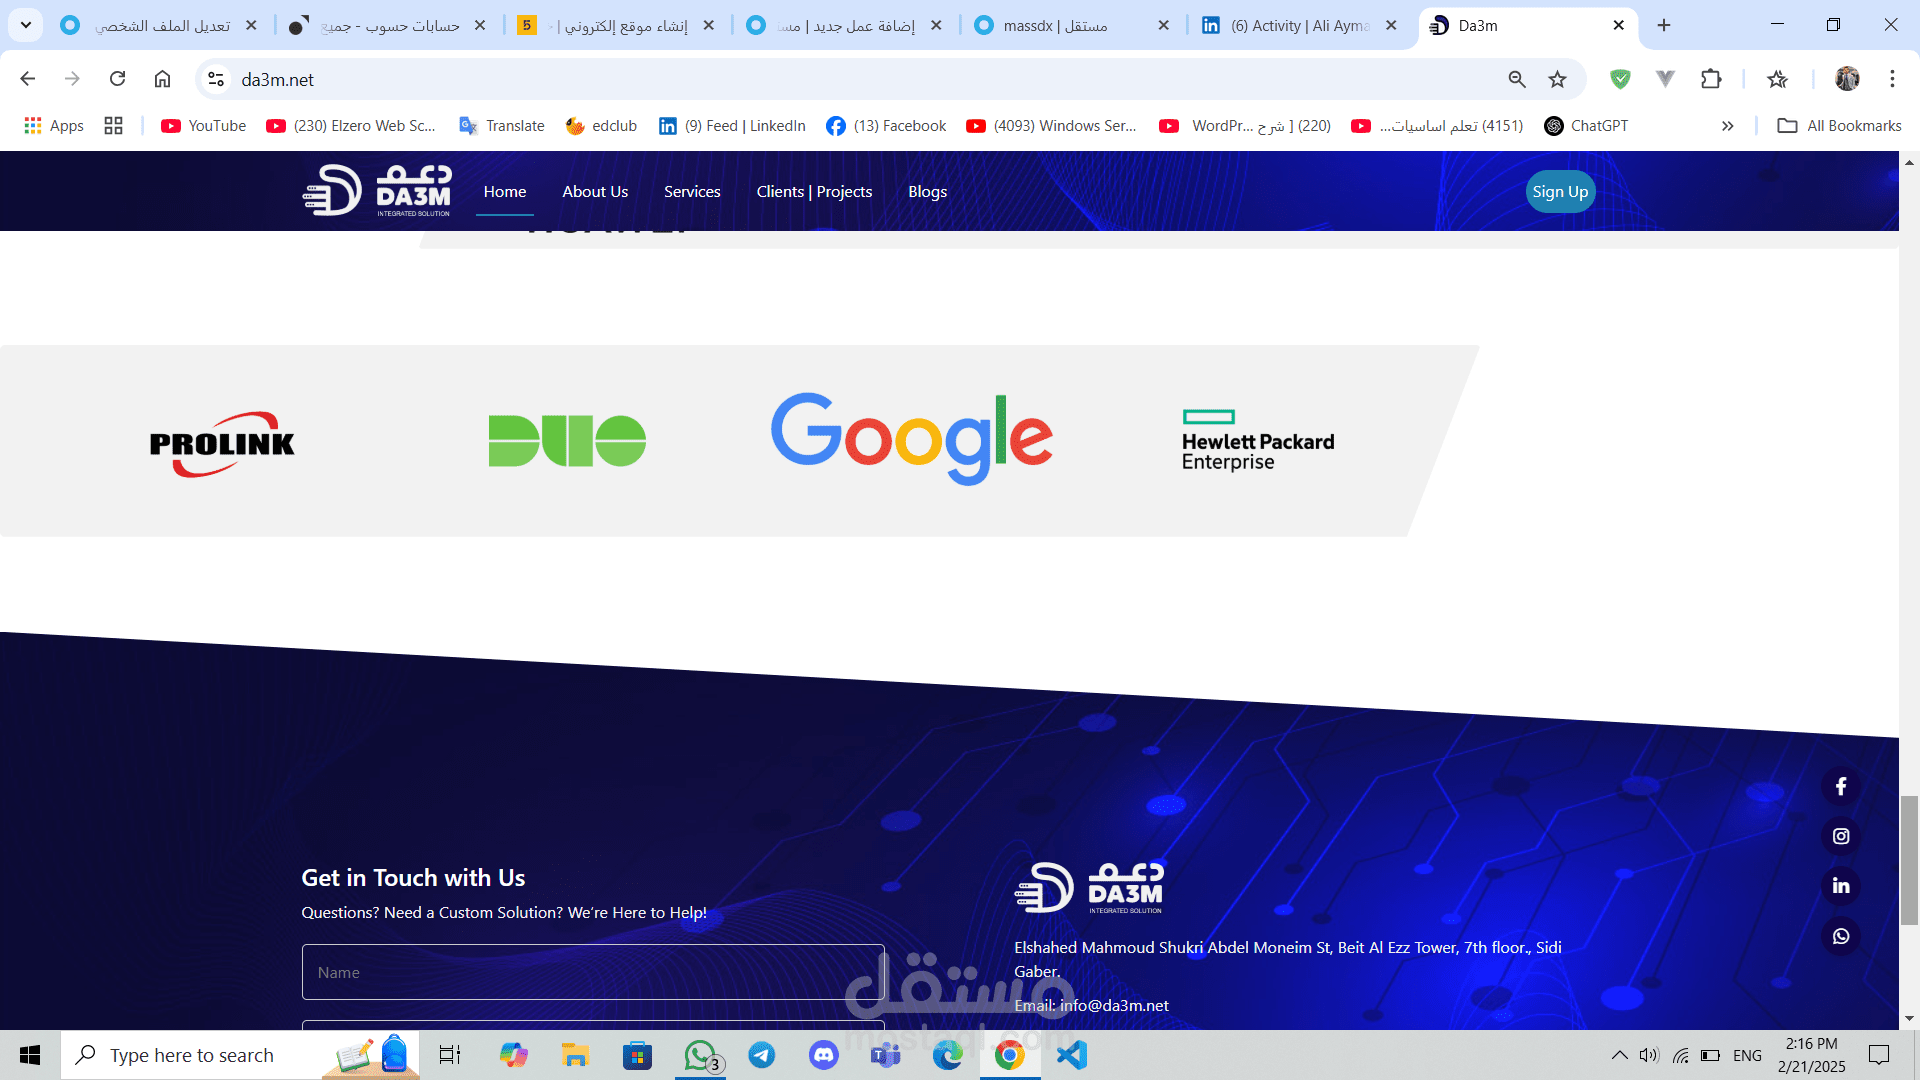The width and height of the screenshot is (1920, 1080).
Task: Open the zoom magnifier icon in address bar
Action: [1516, 79]
